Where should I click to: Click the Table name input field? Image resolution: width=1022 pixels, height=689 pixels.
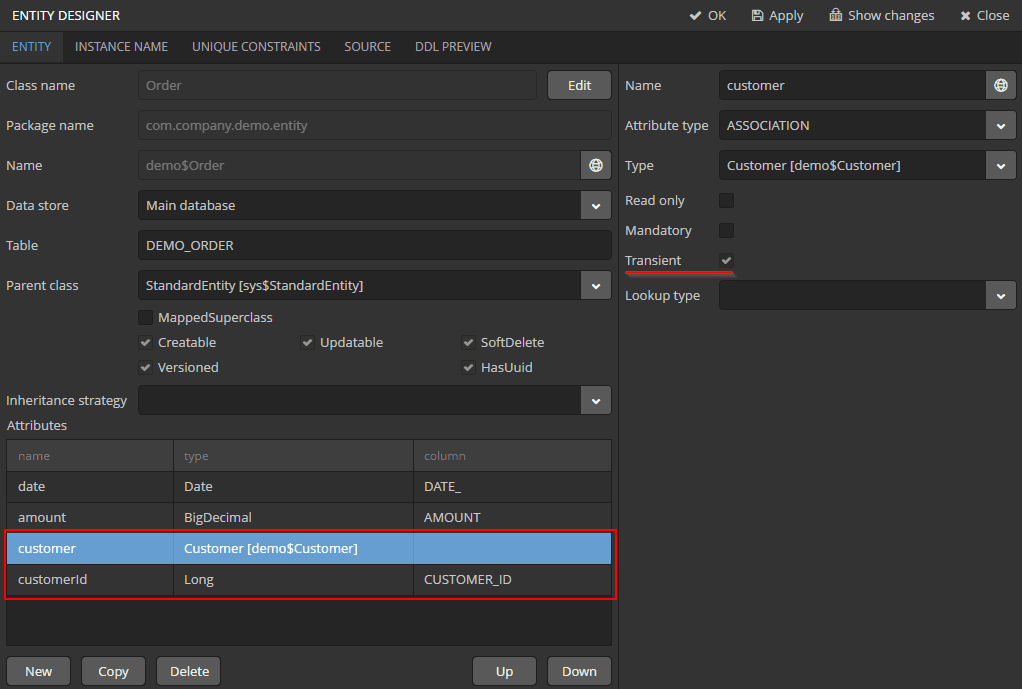(373, 246)
